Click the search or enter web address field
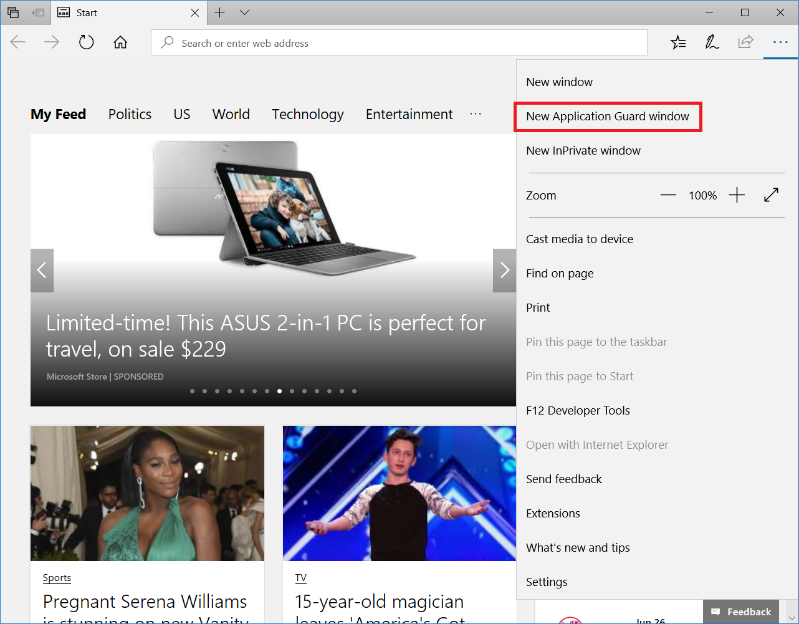The image size is (799, 624). [x=400, y=43]
